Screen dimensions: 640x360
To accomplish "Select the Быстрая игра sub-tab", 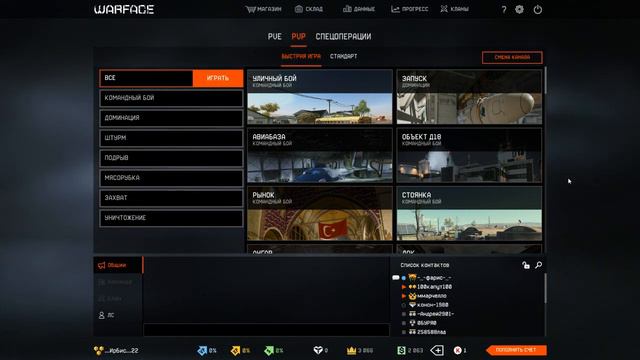I will 301,56.
